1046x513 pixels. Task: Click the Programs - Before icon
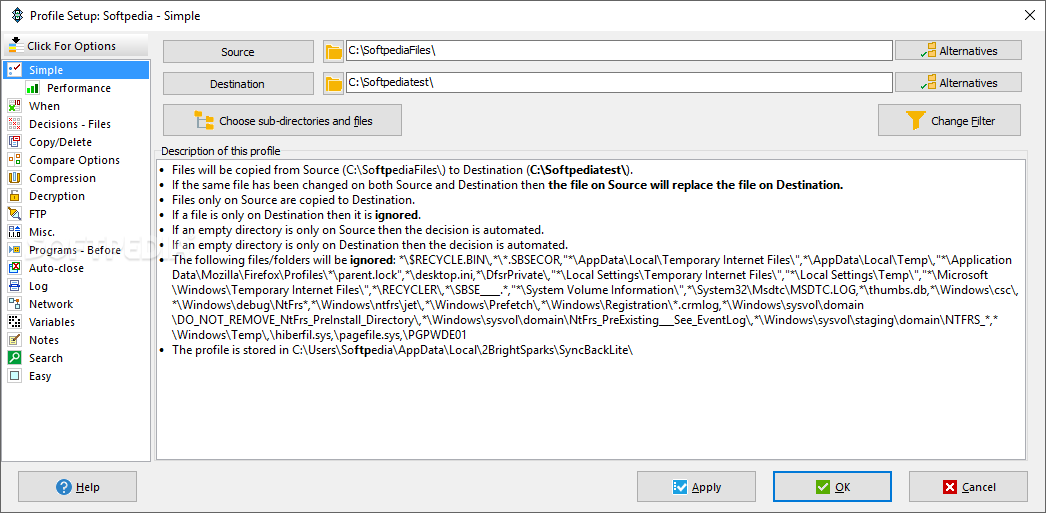click(14, 250)
